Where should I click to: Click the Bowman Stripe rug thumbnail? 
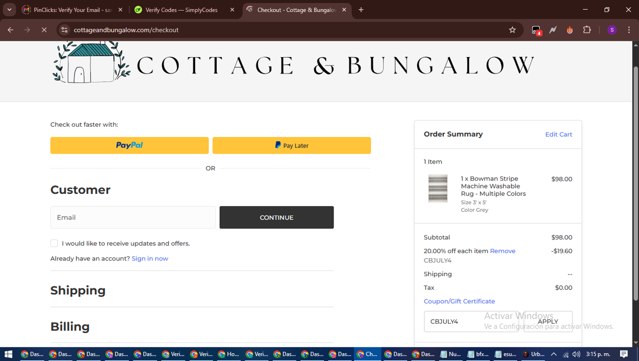pyautogui.click(x=438, y=188)
